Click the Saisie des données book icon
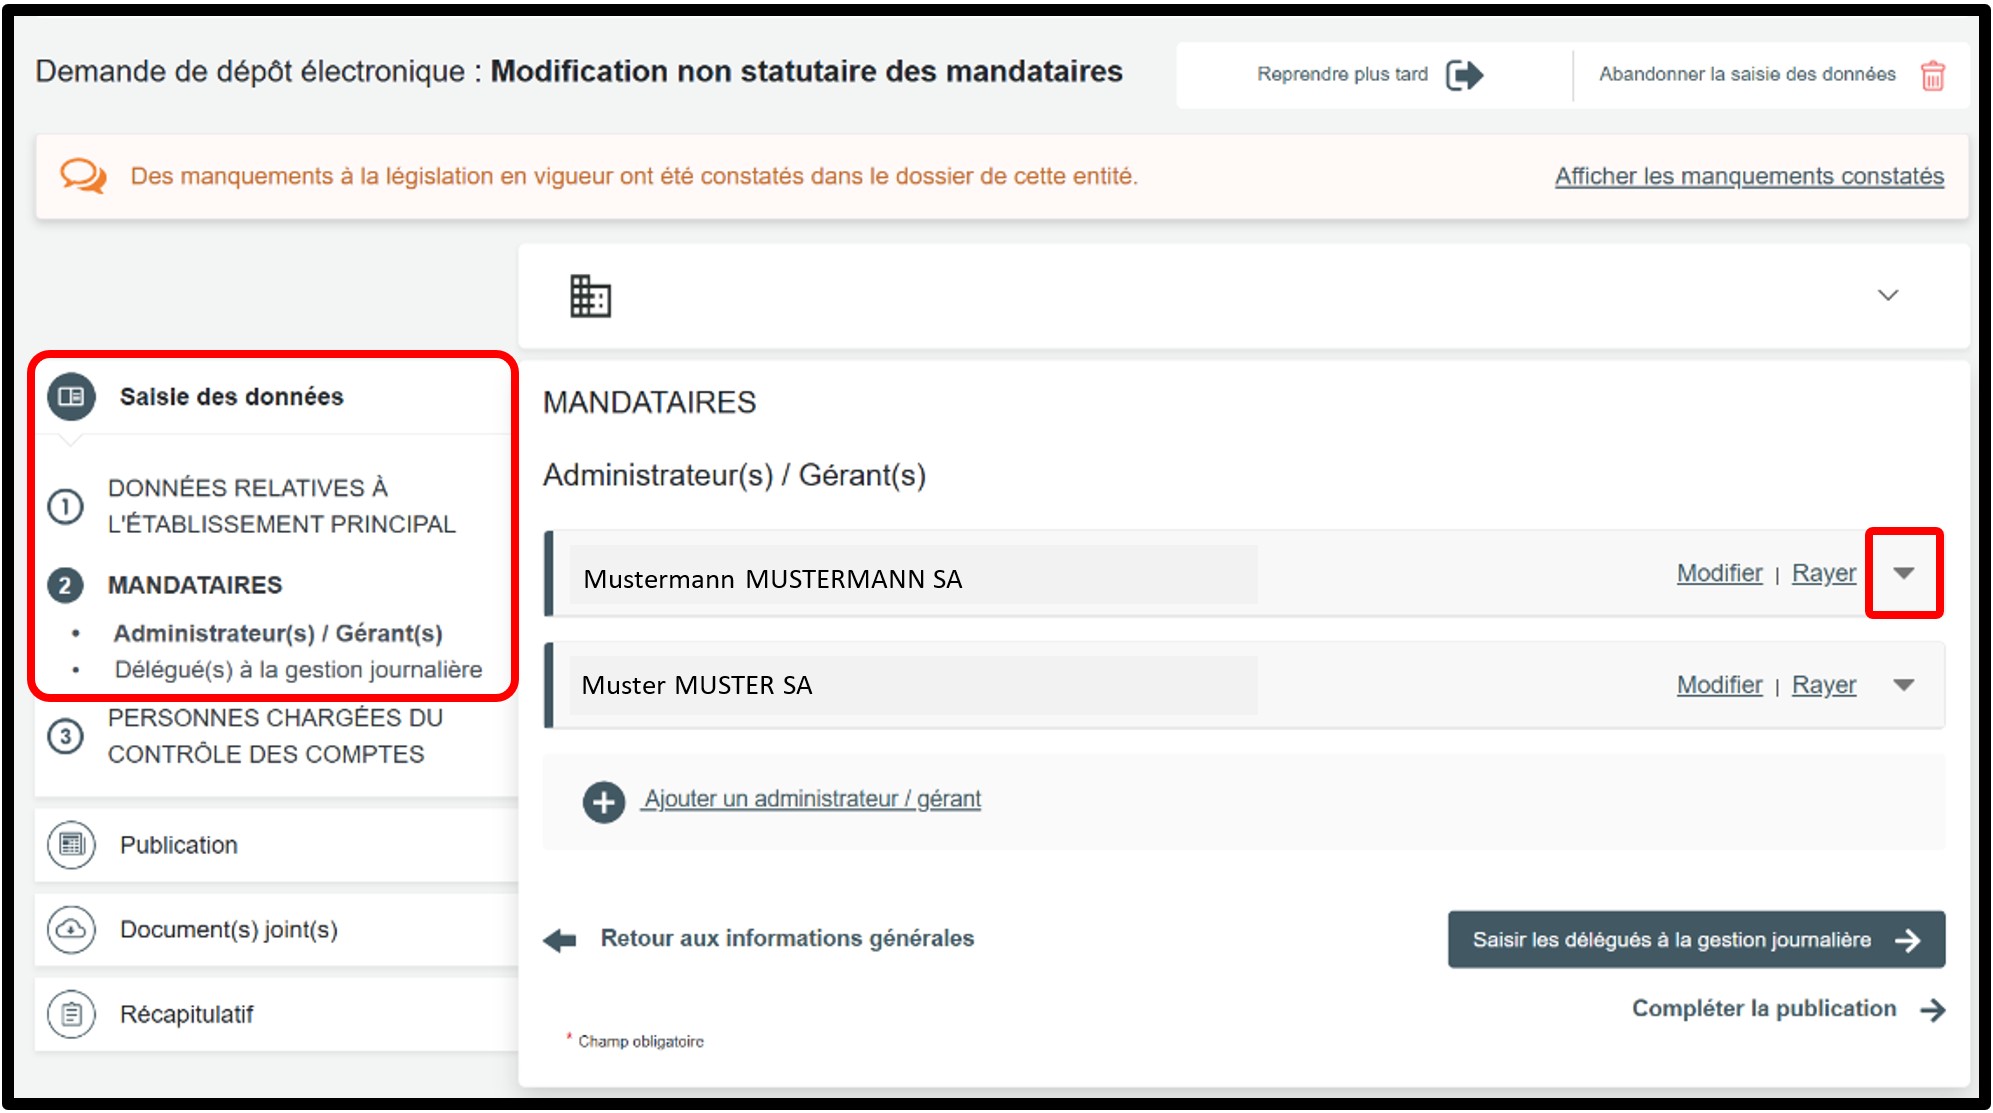The image size is (1993, 1113). point(71,397)
